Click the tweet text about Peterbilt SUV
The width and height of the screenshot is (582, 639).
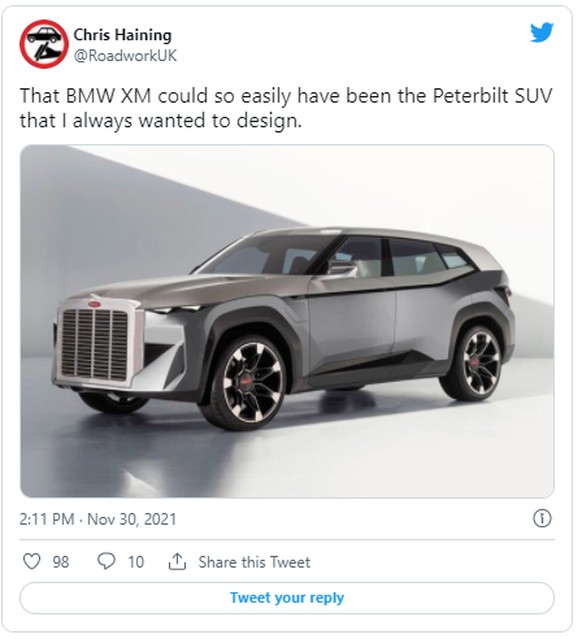[x=286, y=108]
